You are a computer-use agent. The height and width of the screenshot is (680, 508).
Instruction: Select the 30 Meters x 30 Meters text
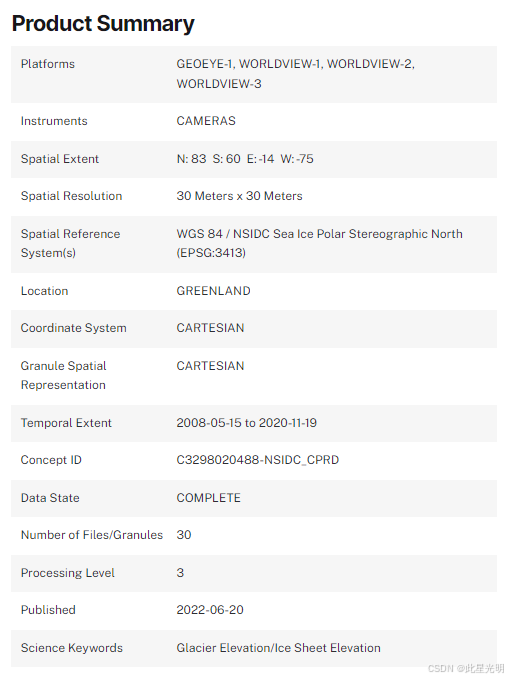point(239,196)
